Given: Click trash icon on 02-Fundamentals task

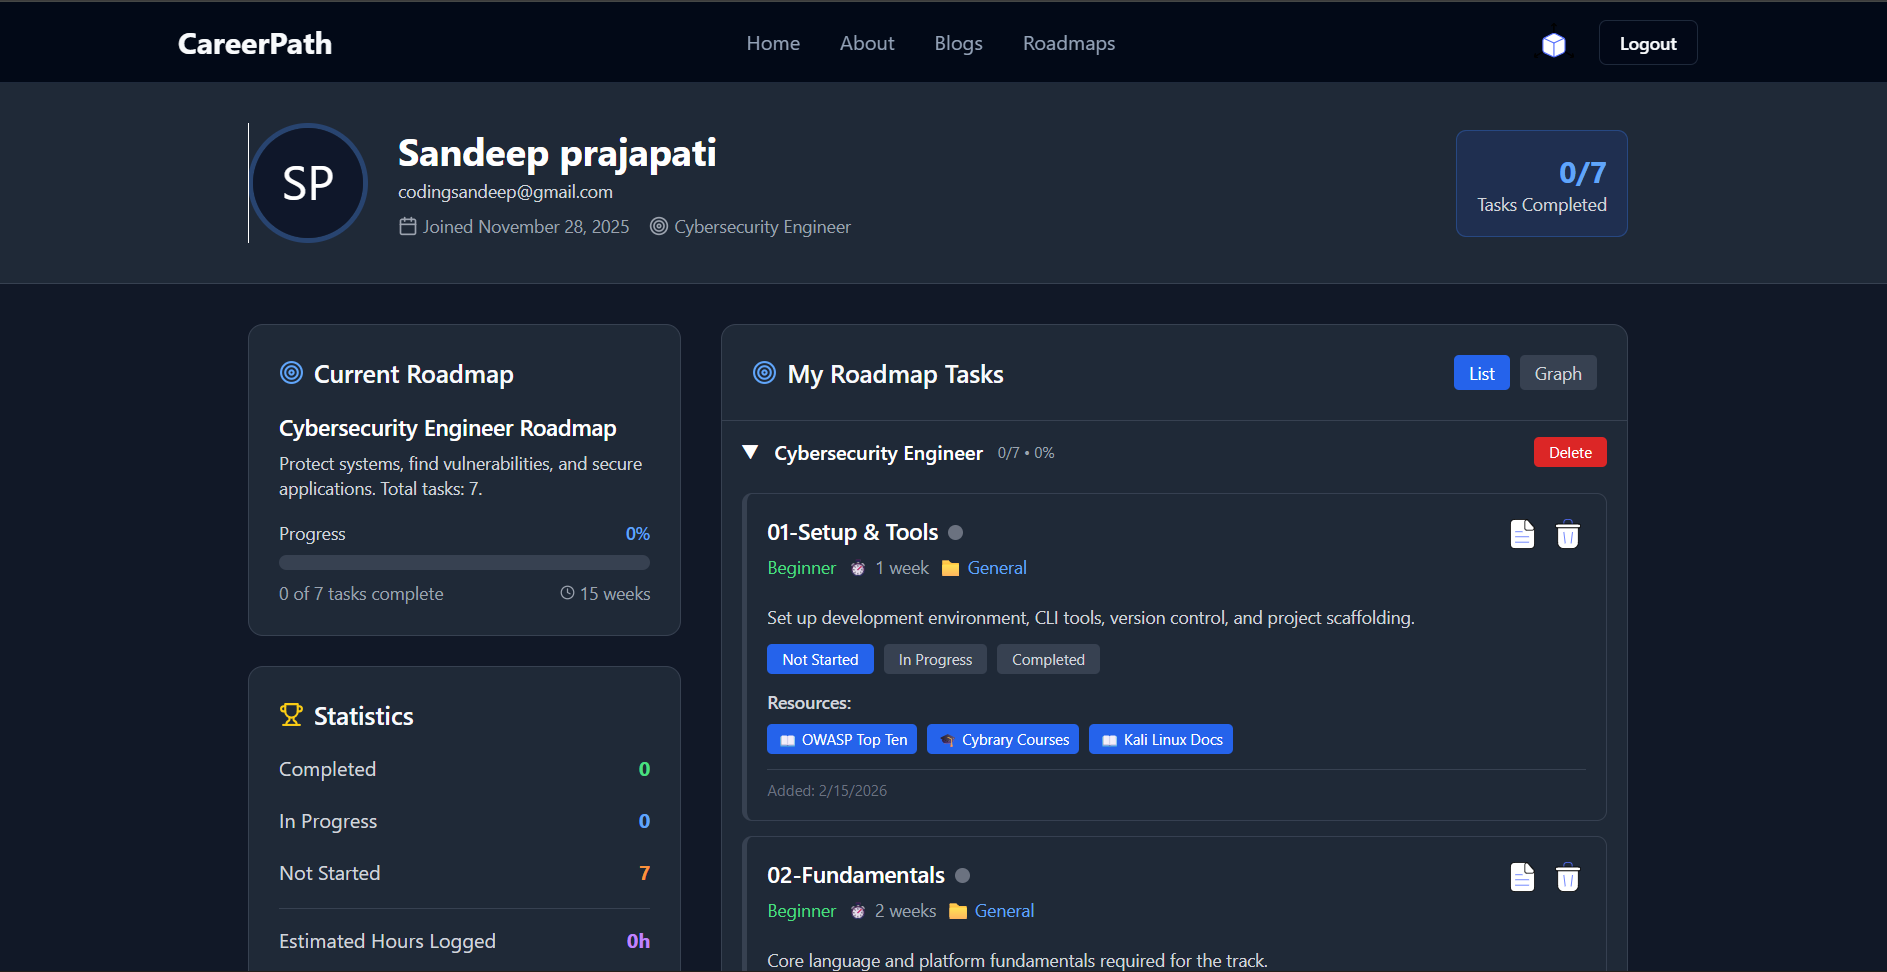Looking at the screenshot, I should coord(1568,877).
